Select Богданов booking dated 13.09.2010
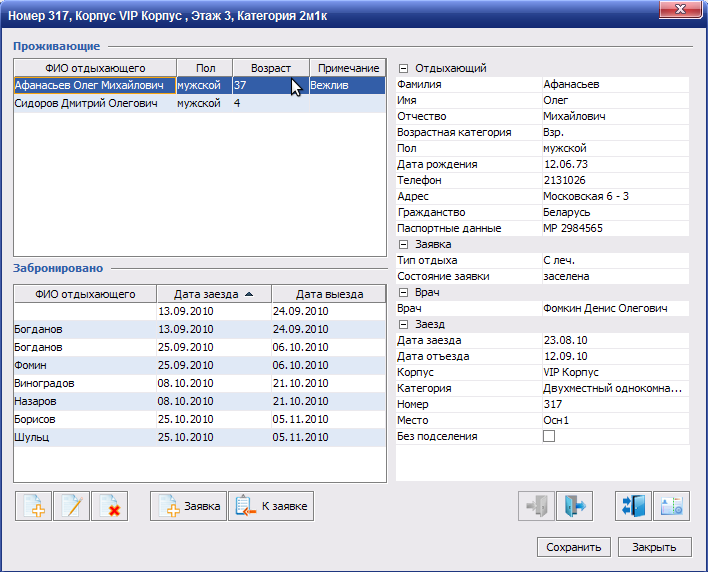708x572 pixels. click(x=200, y=330)
